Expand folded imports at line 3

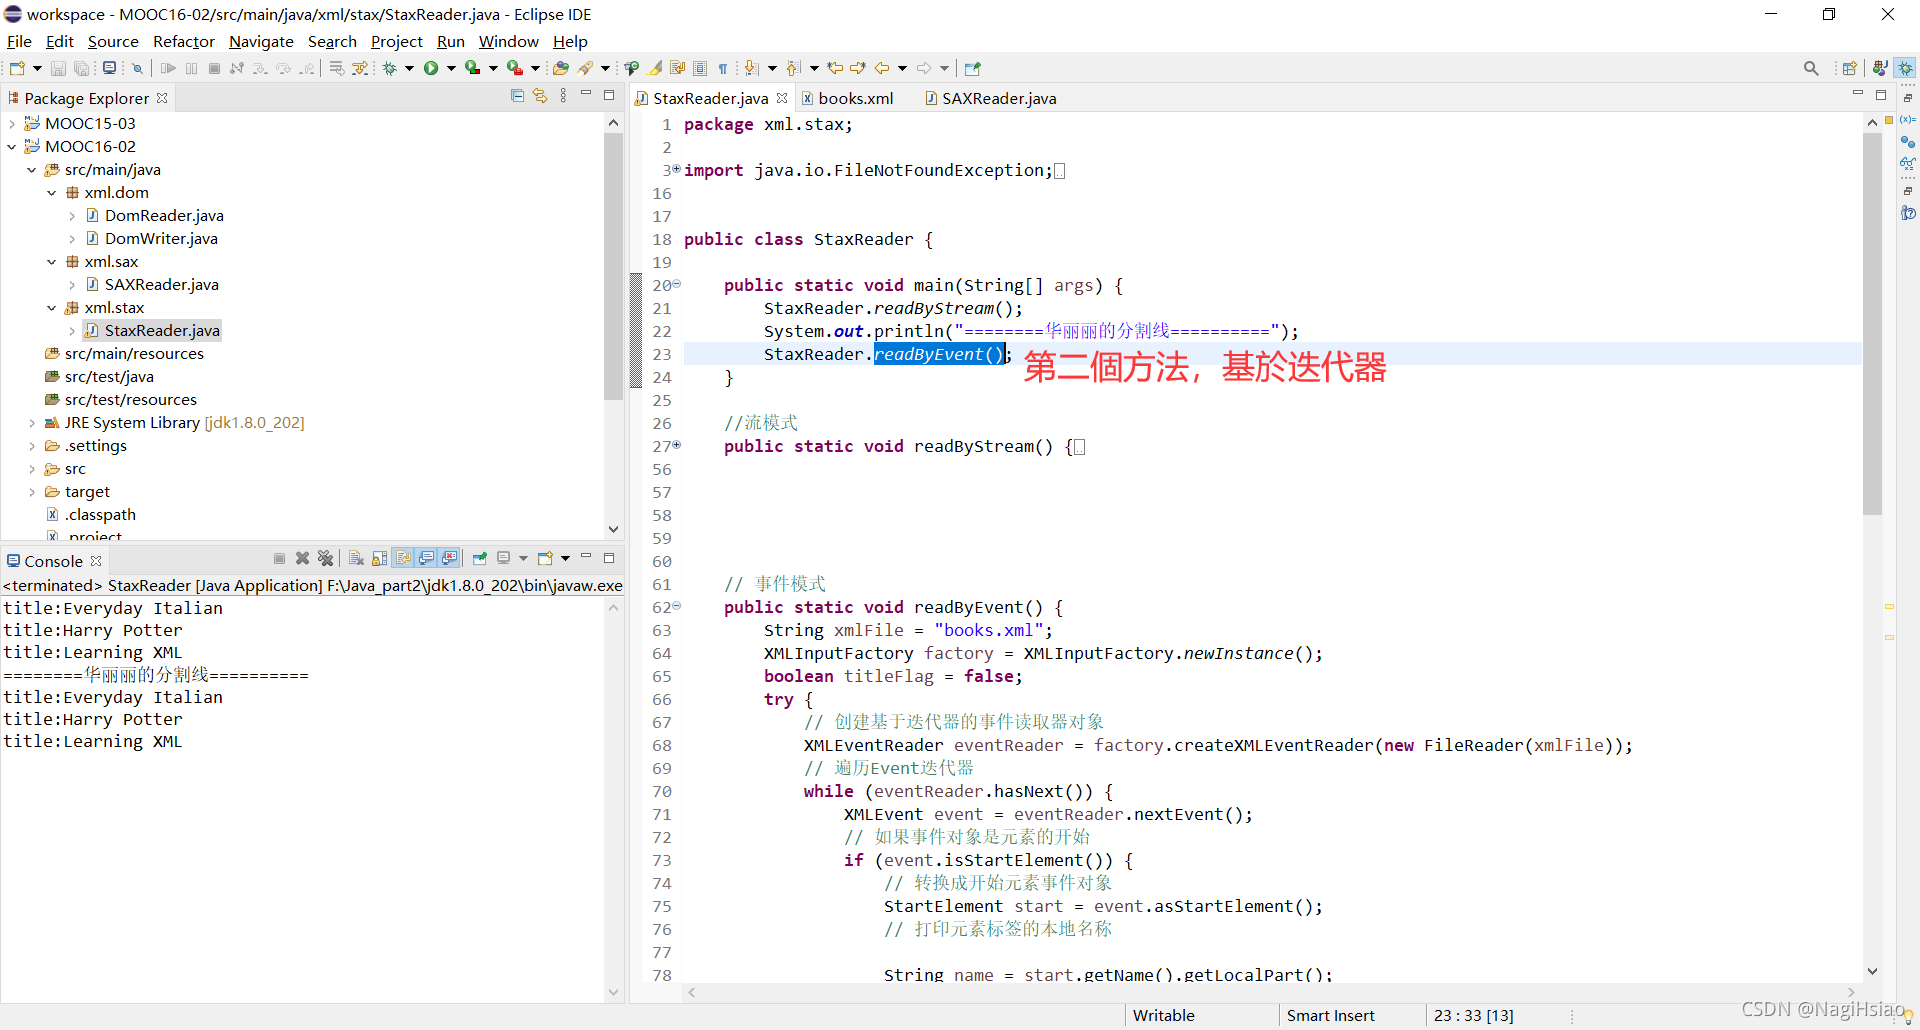coord(676,170)
